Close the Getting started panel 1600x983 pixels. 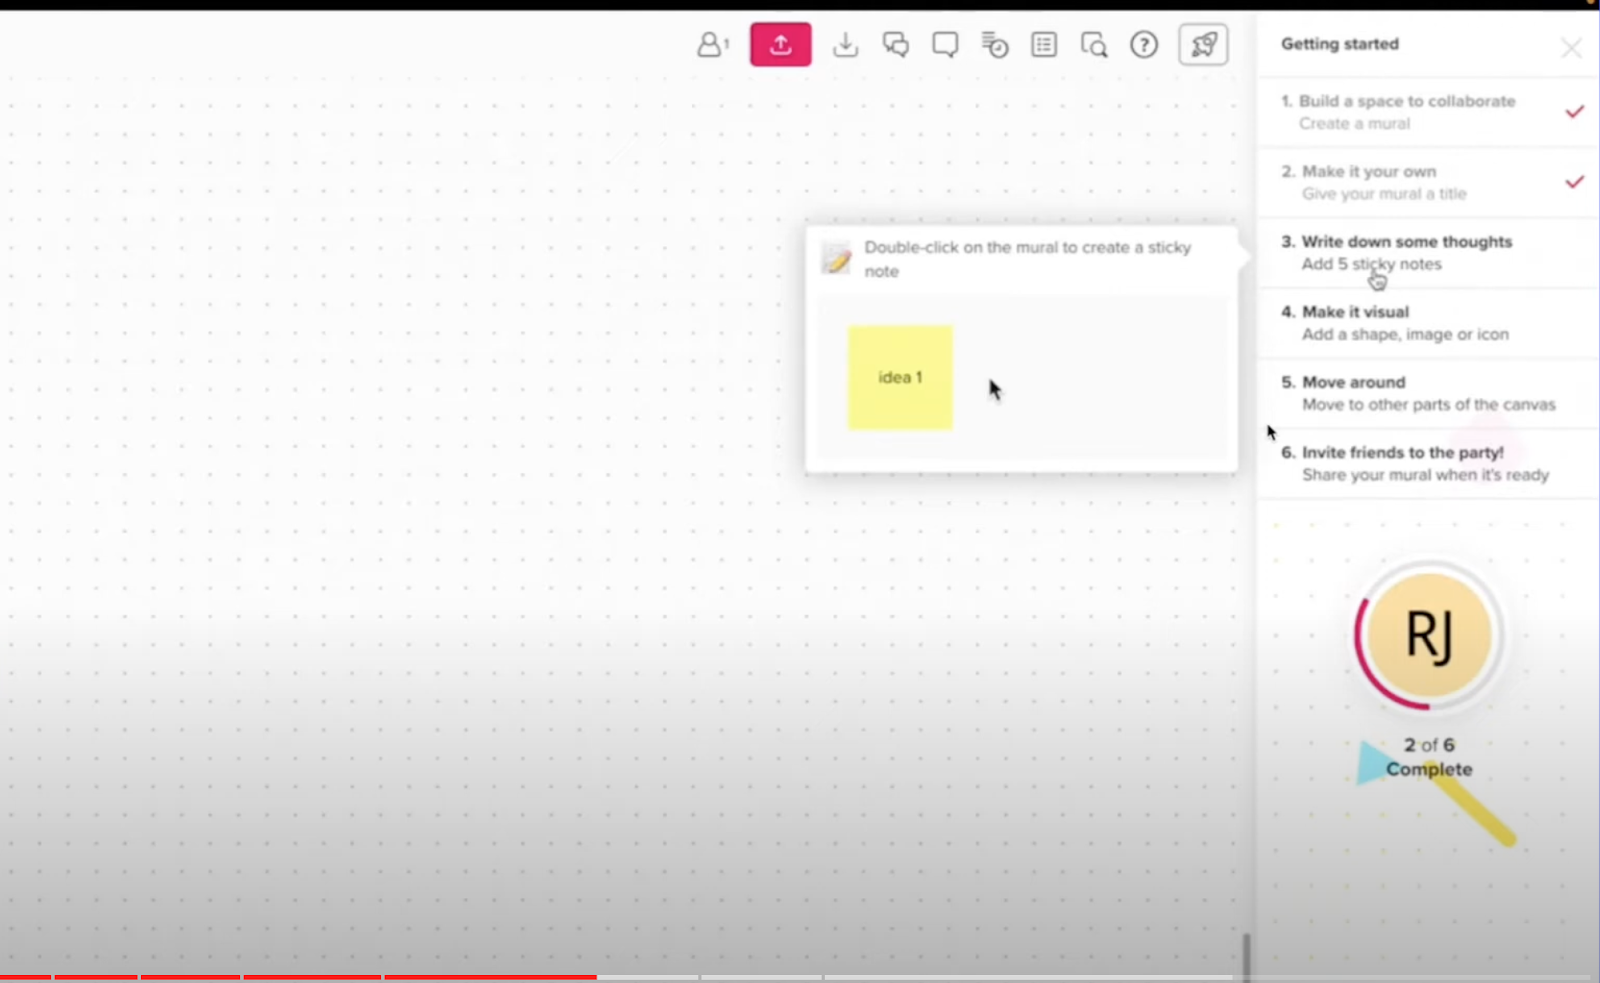click(x=1571, y=48)
